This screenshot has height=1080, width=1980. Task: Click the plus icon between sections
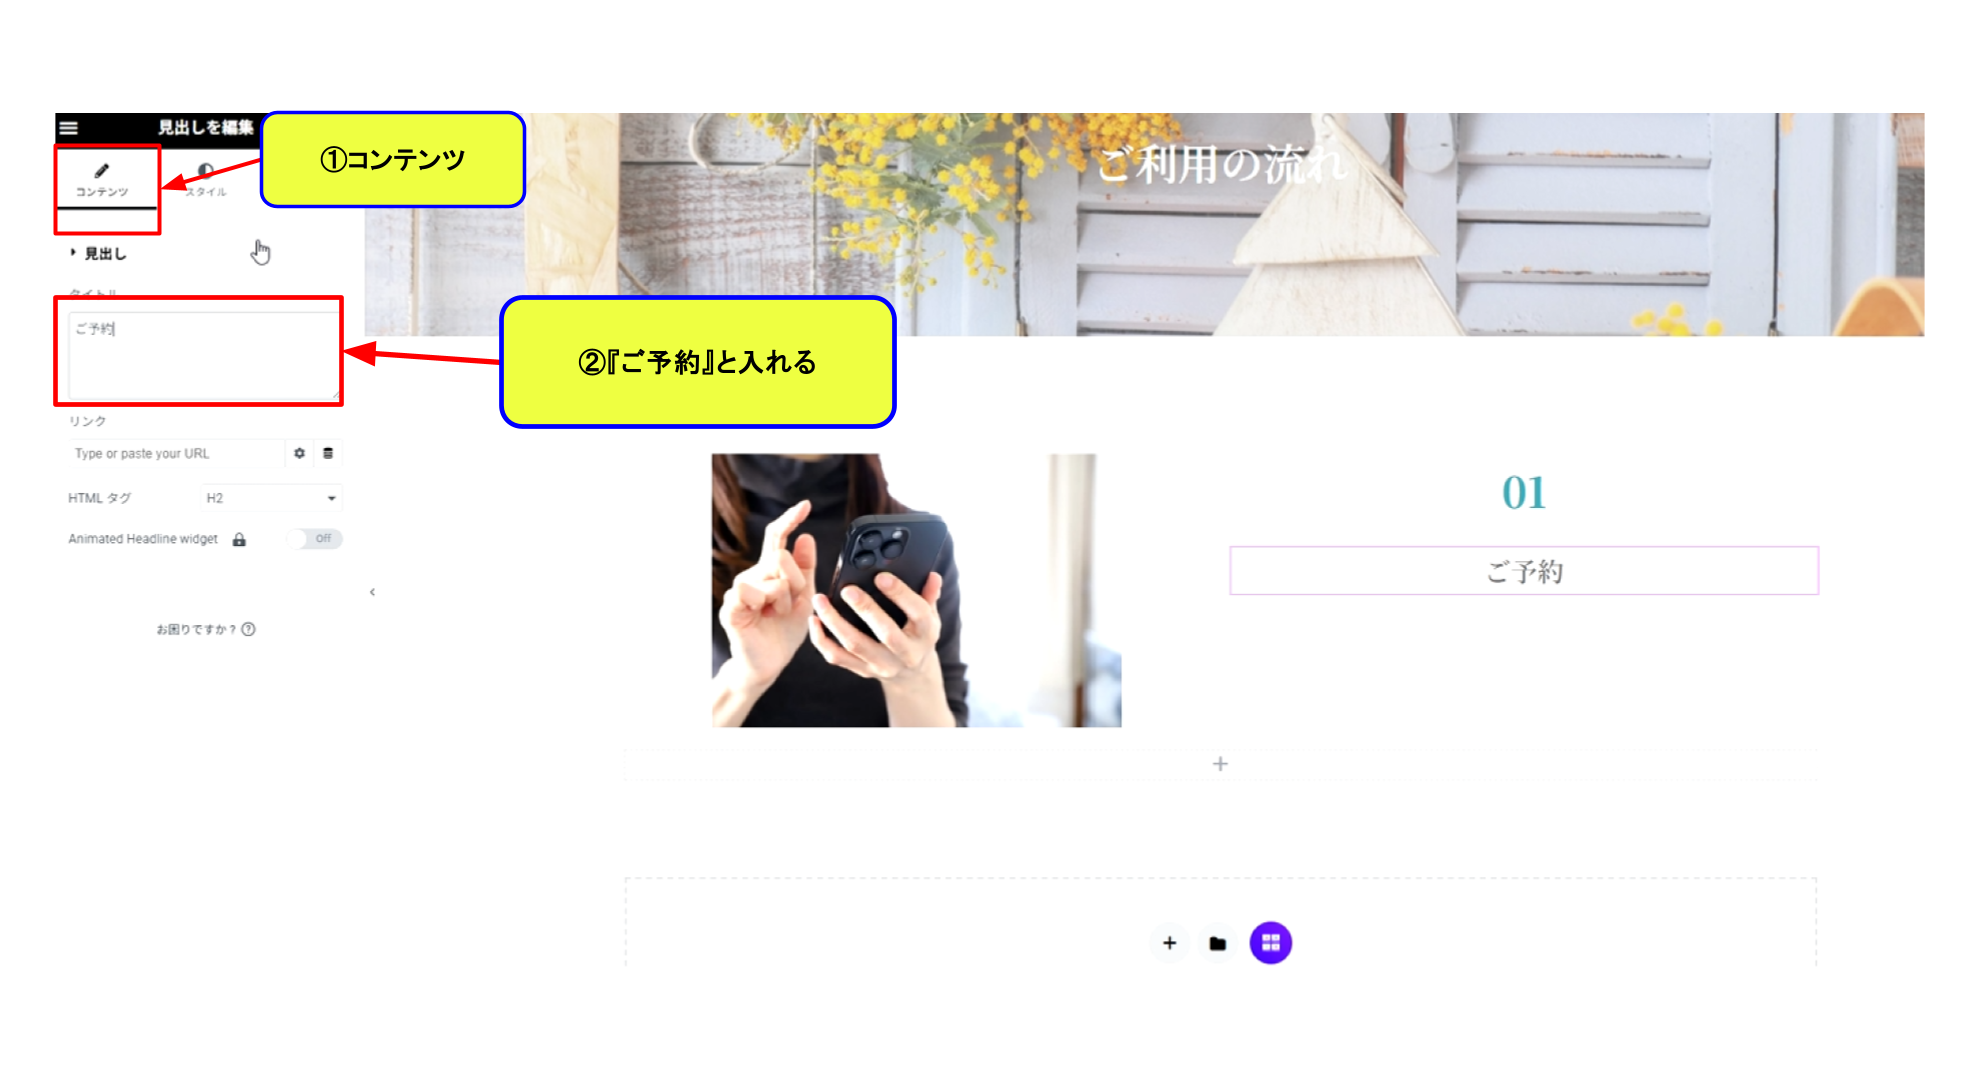point(1220,764)
